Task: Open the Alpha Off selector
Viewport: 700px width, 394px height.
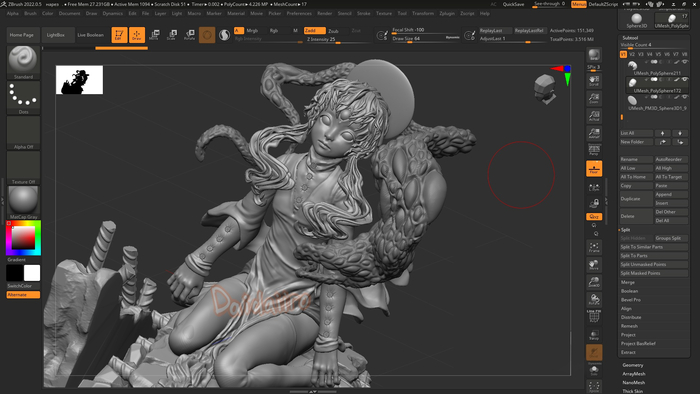Action: [x=23, y=133]
